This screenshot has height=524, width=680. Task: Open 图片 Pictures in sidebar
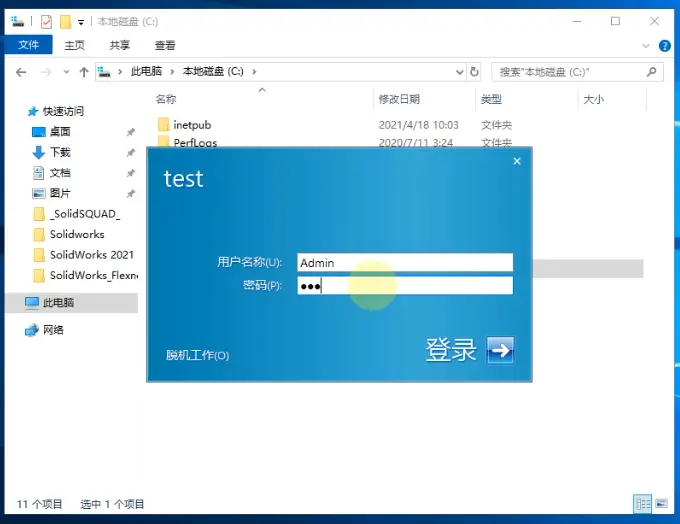(60, 193)
